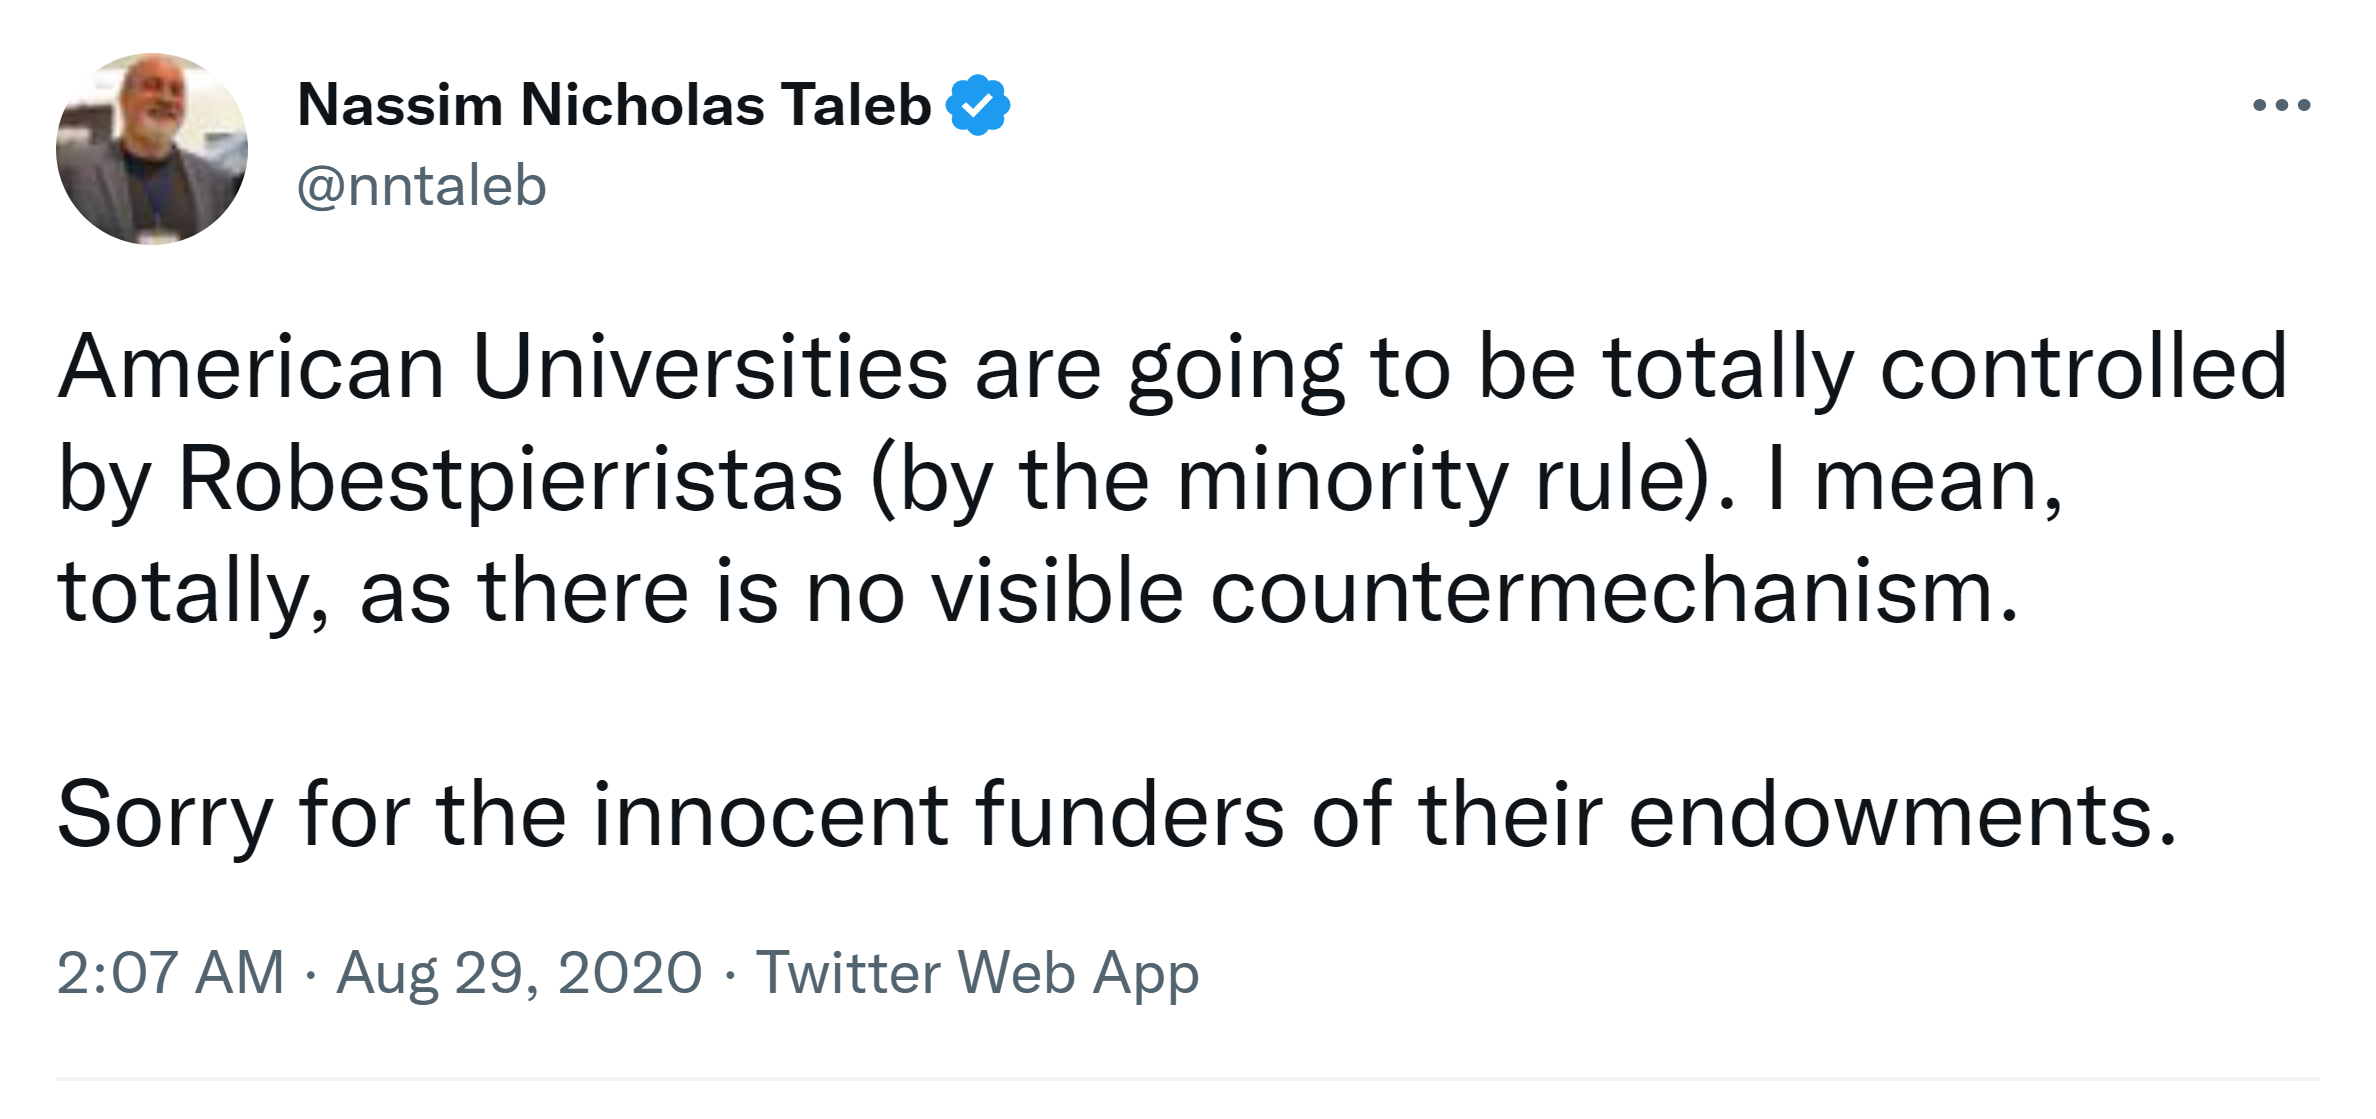The height and width of the screenshot is (1119, 2376).
Task: Open the @nntaleb handle link
Action: tap(421, 186)
